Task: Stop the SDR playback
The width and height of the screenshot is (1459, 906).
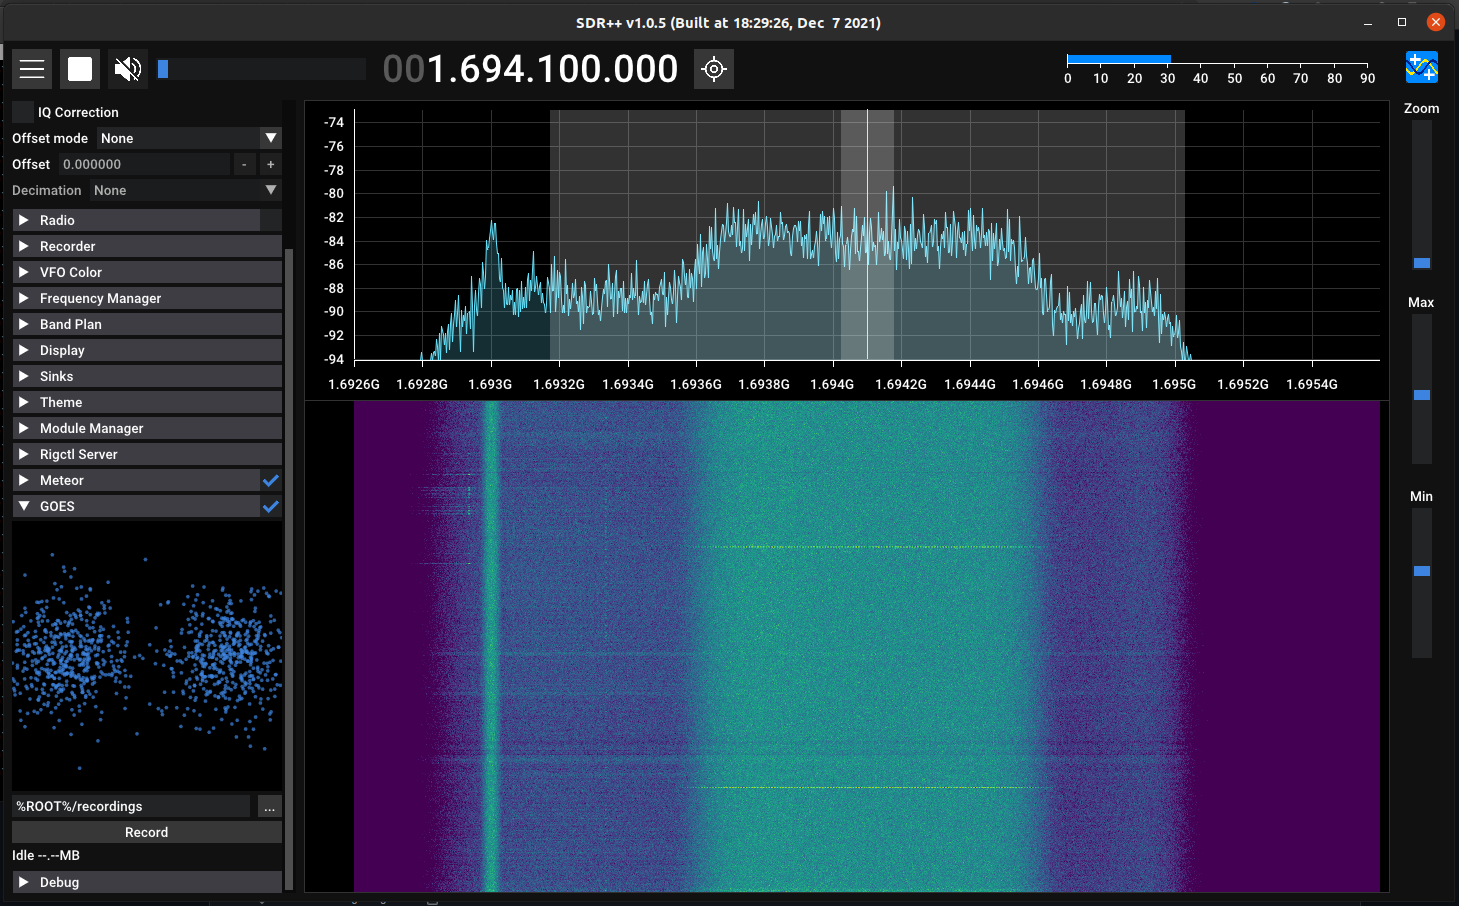Action: pyautogui.click(x=80, y=69)
